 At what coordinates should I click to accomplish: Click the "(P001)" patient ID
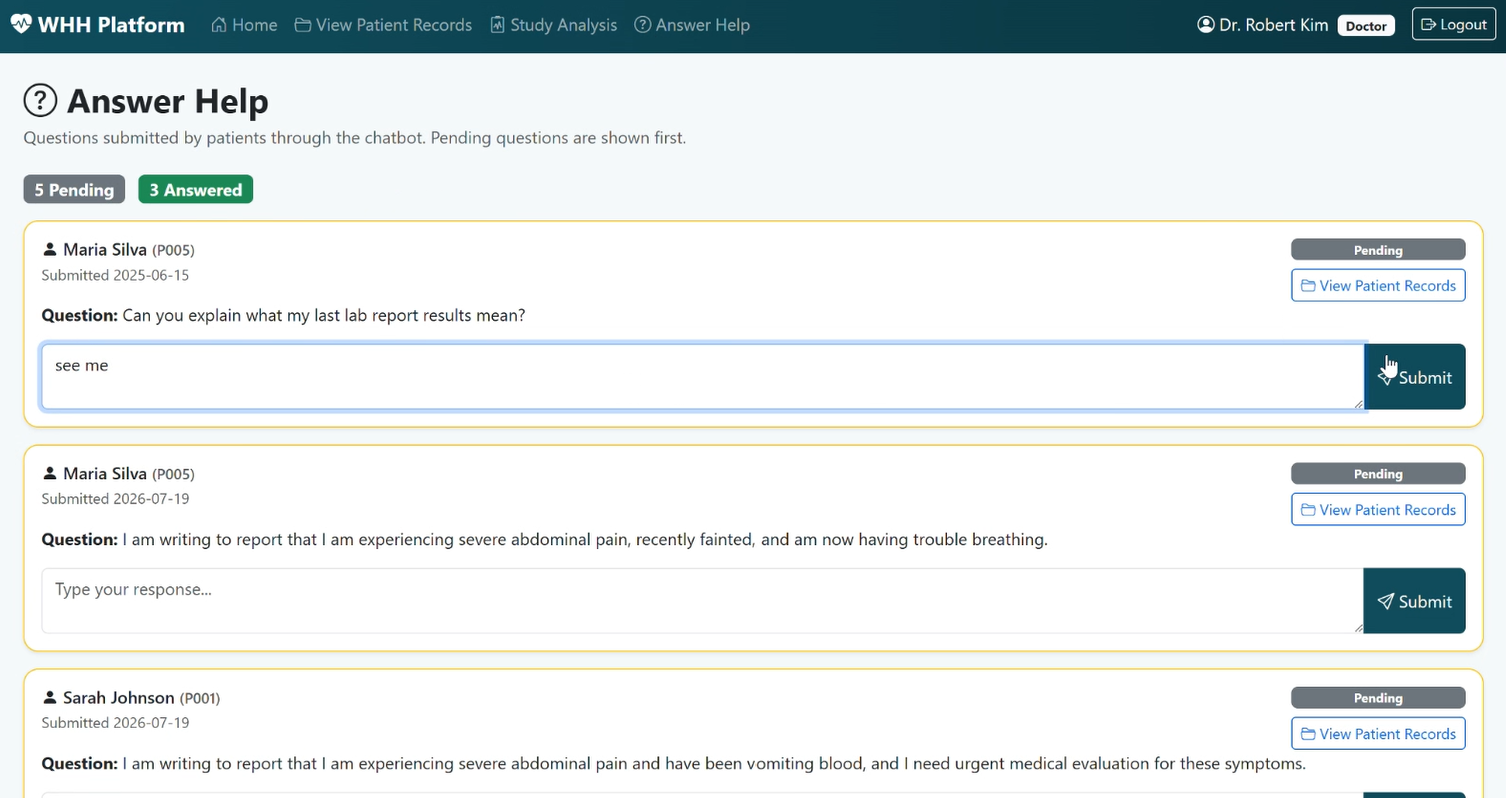click(x=200, y=698)
